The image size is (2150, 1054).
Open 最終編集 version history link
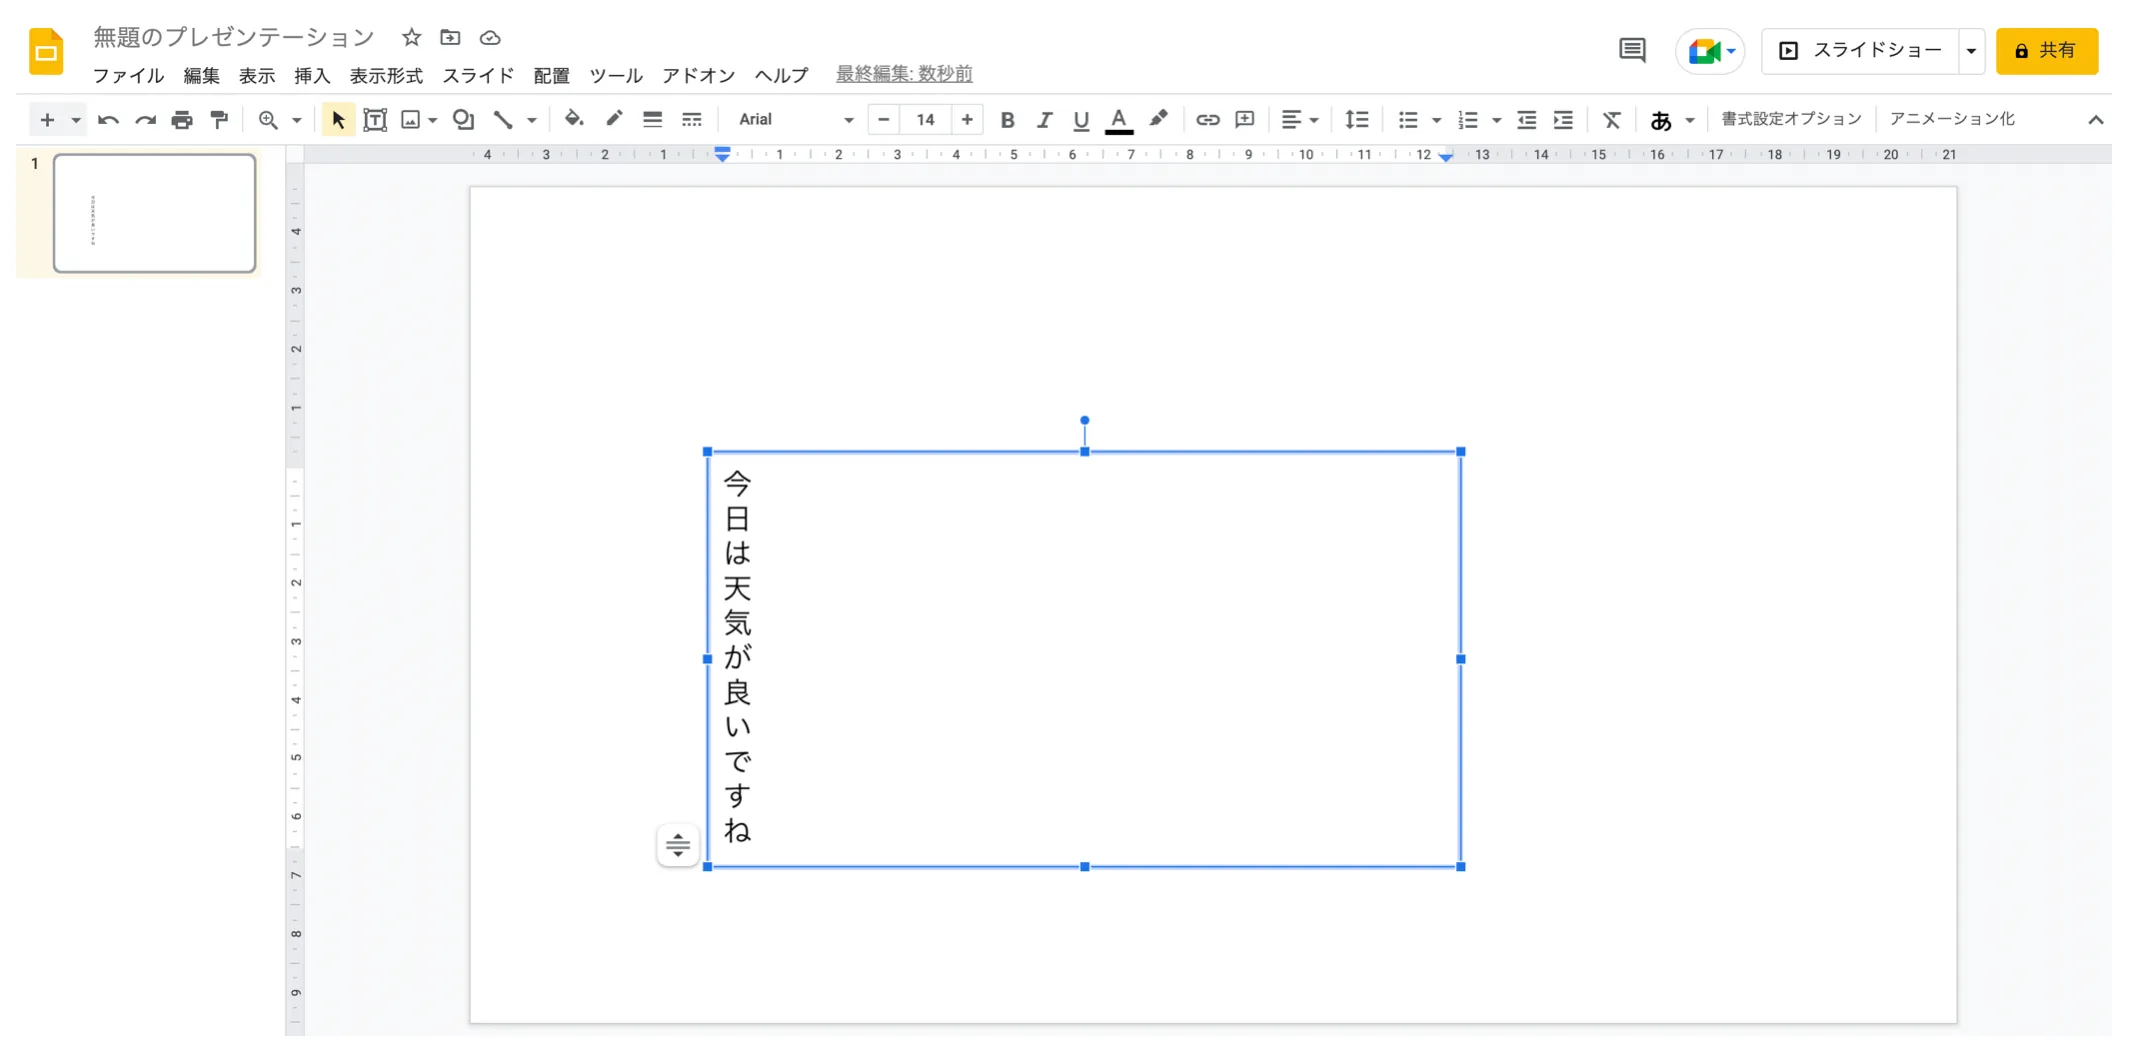click(904, 74)
